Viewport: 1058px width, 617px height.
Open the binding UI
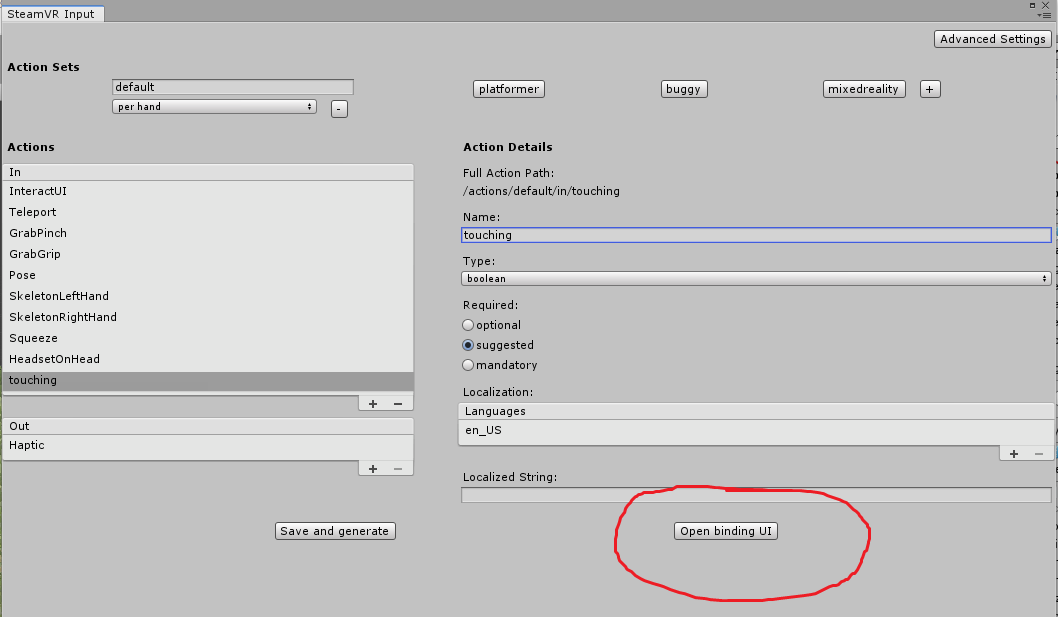[726, 531]
